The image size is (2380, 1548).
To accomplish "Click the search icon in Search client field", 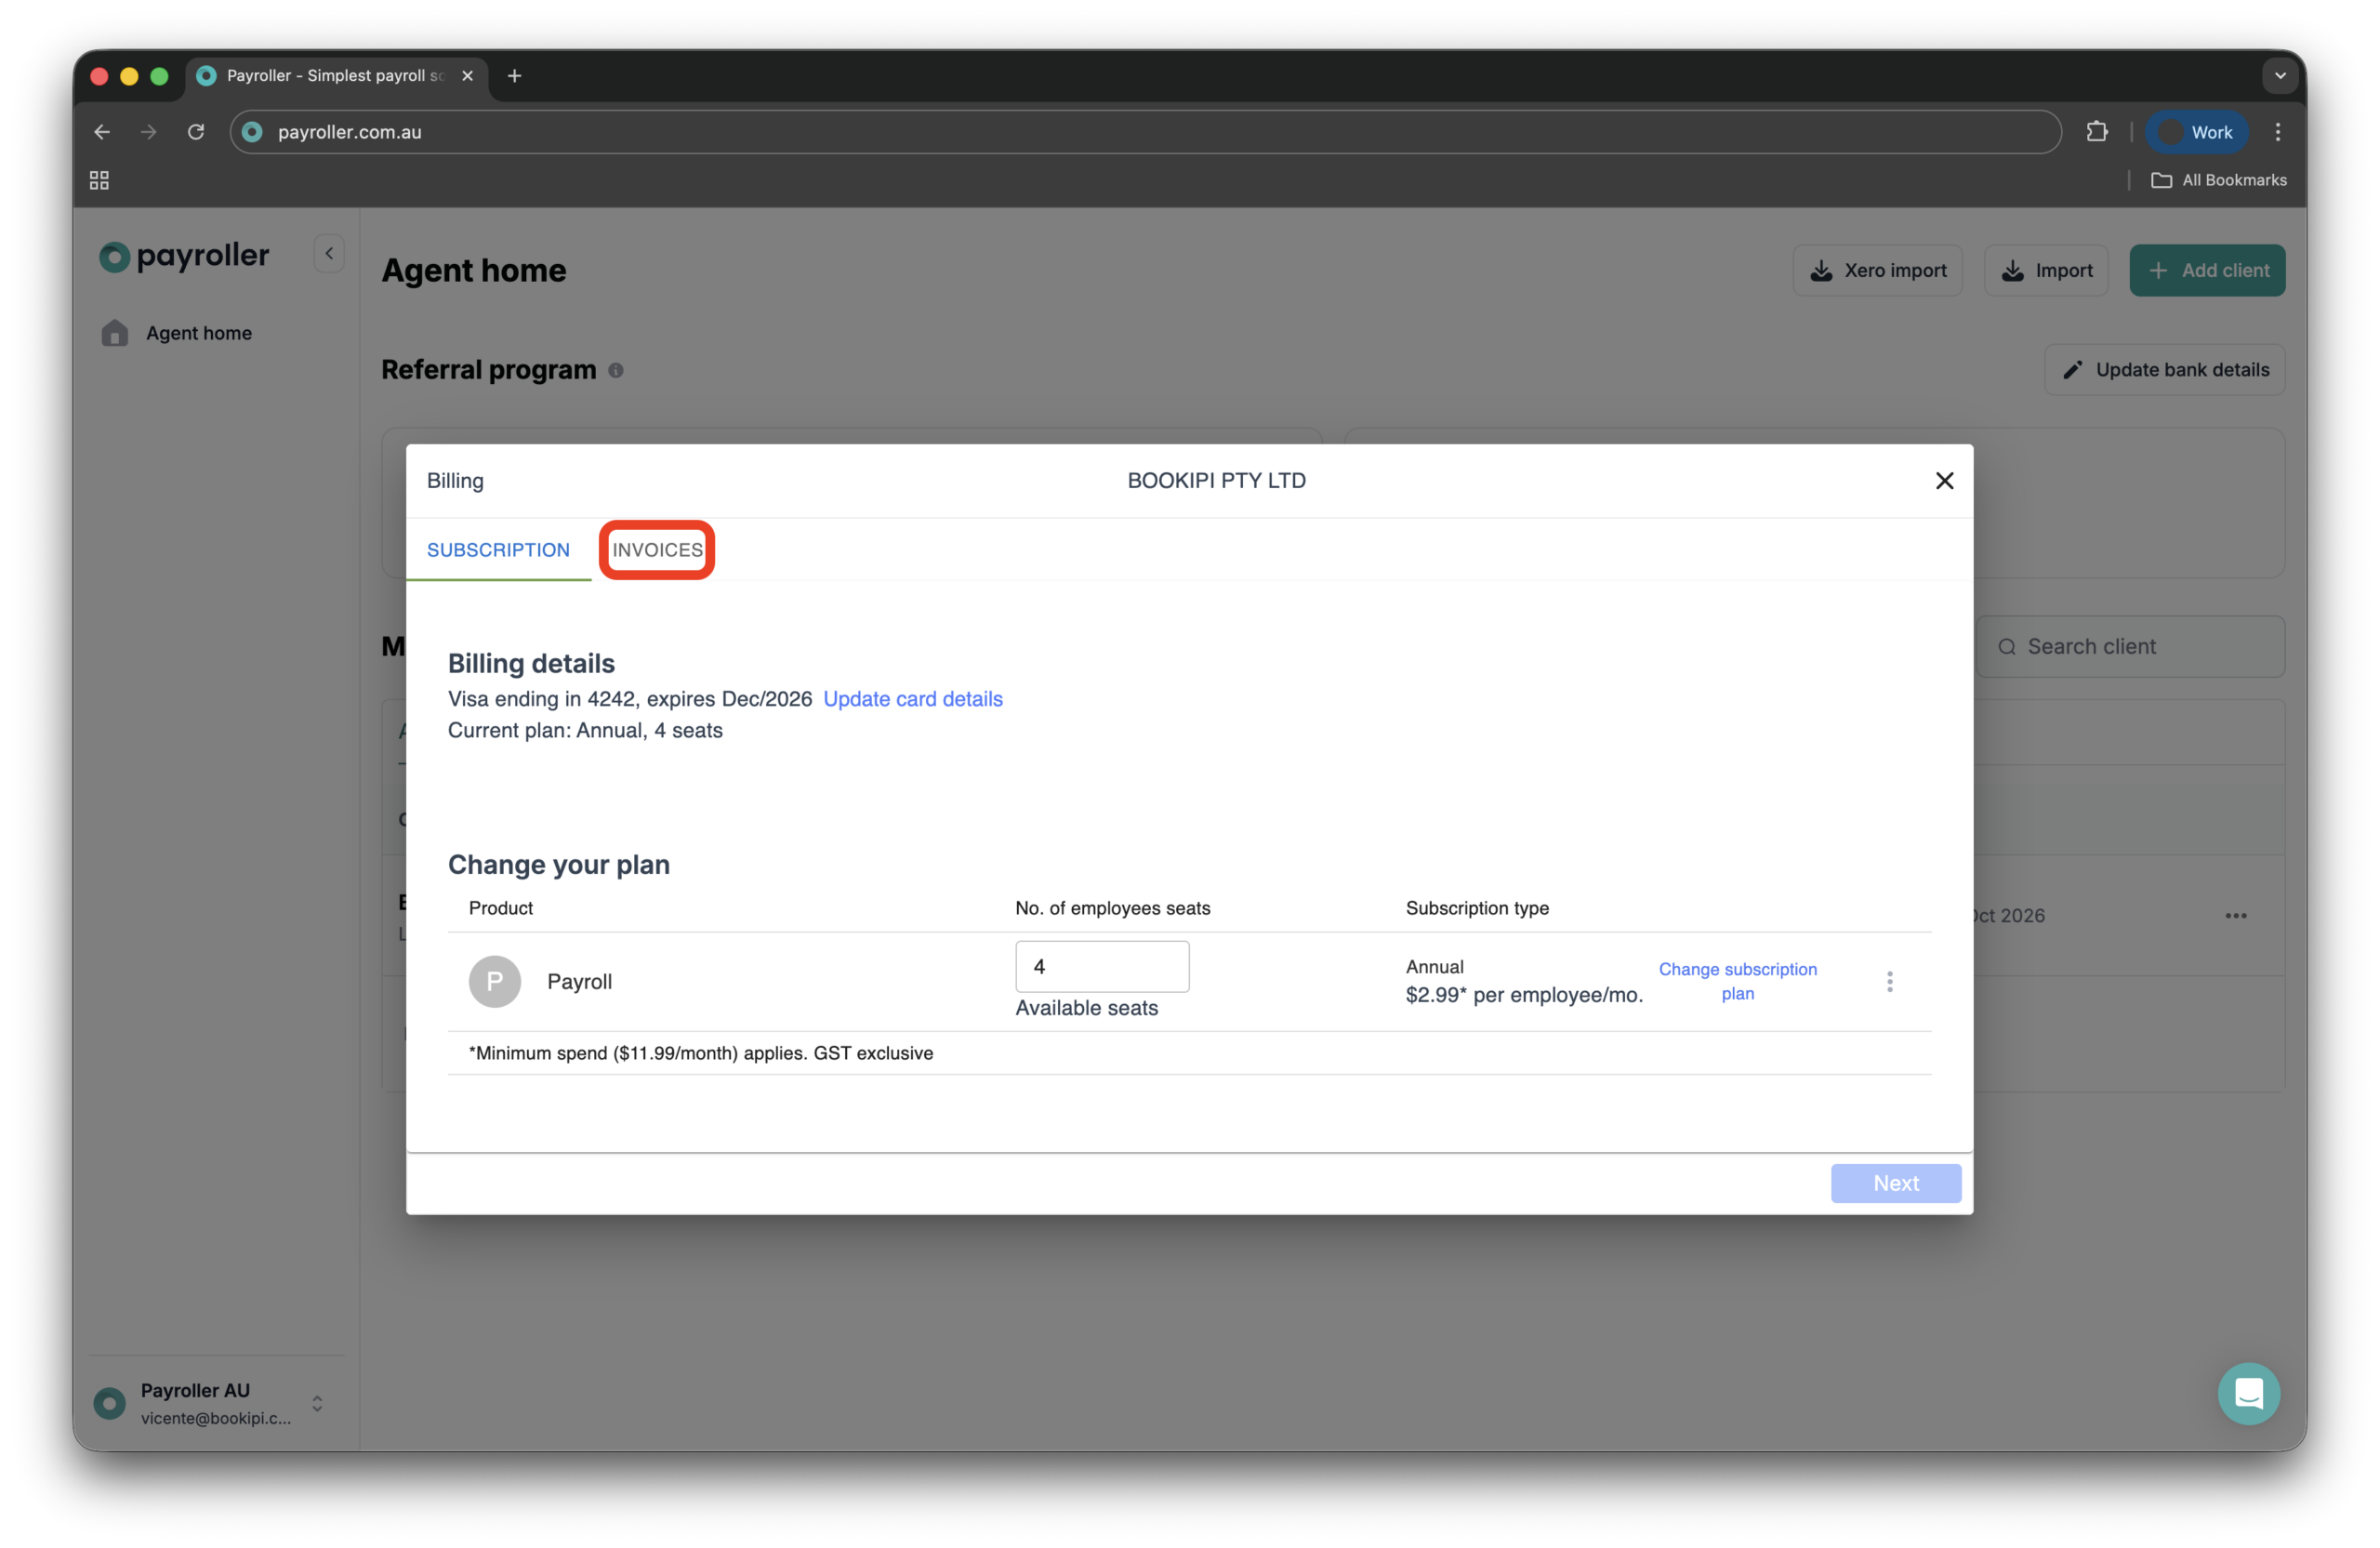I will tap(2008, 646).
